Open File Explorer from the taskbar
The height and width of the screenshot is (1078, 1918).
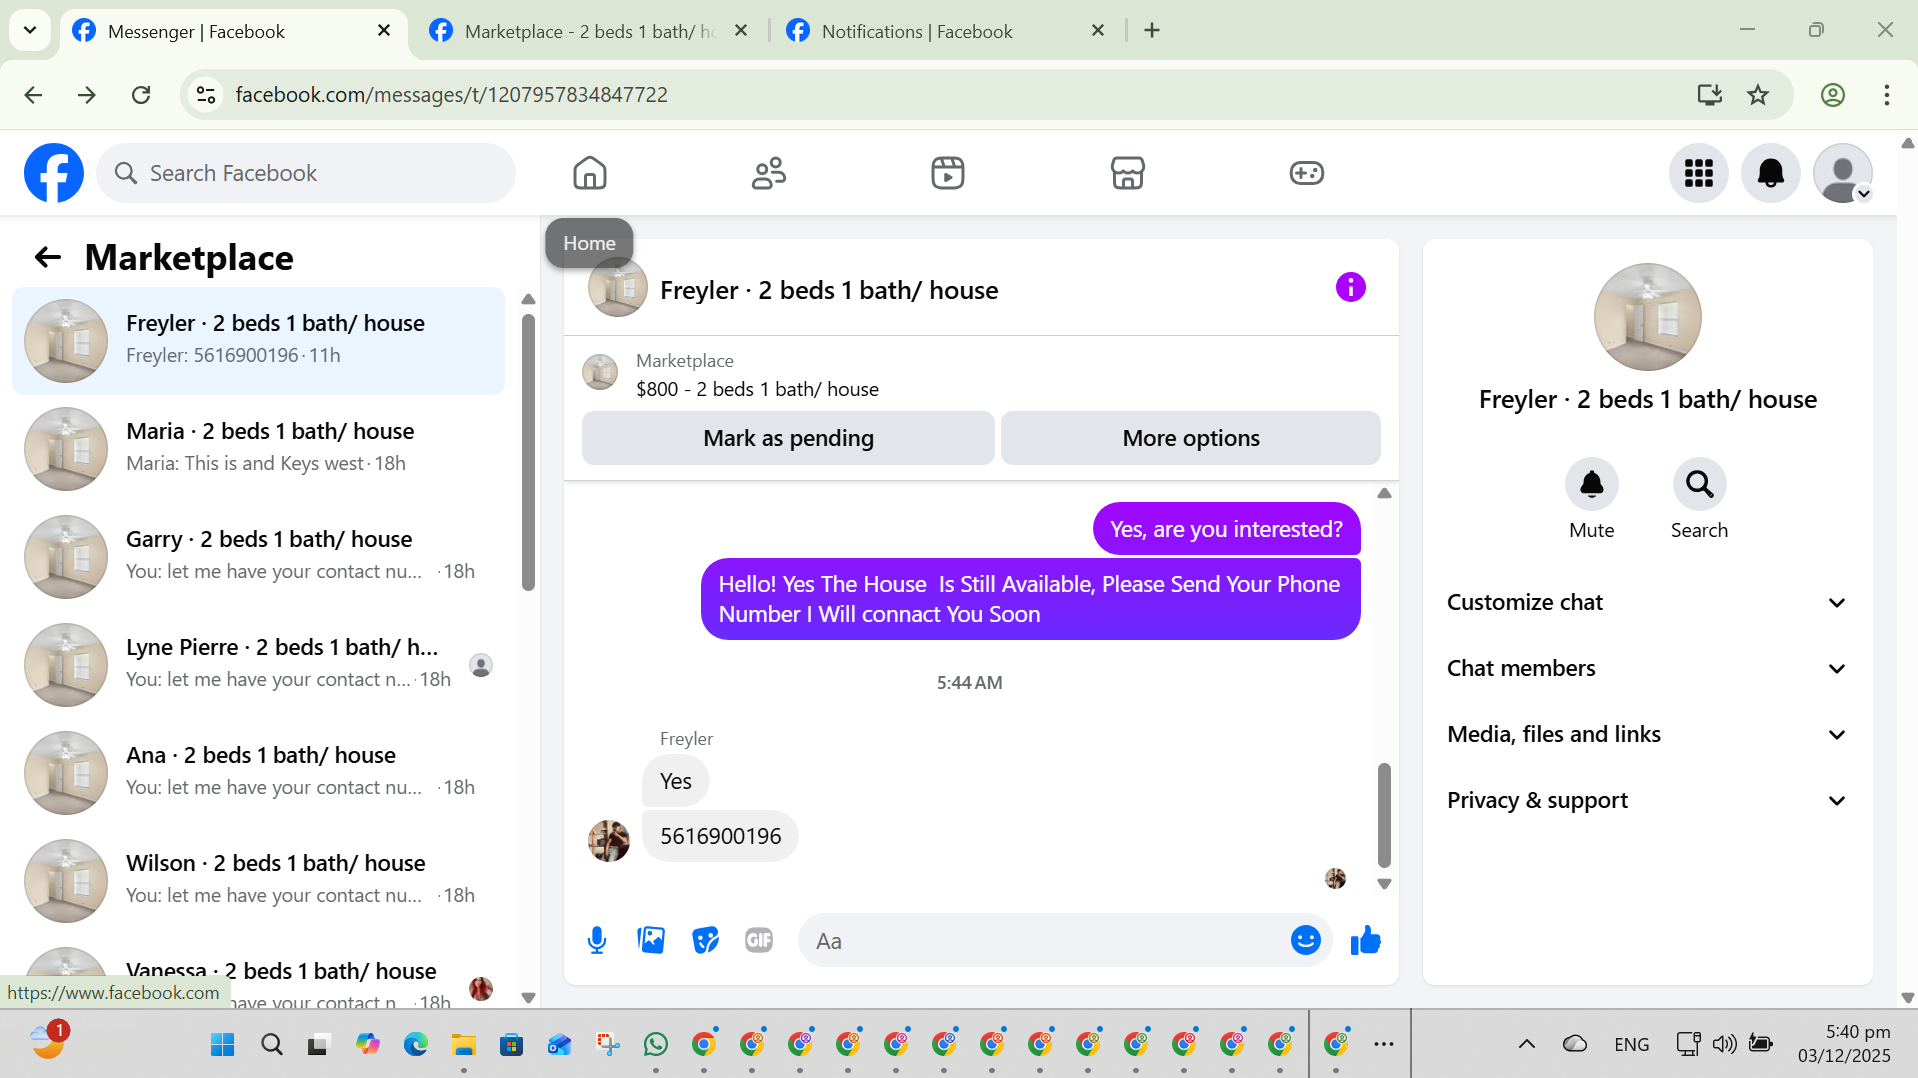(x=463, y=1044)
